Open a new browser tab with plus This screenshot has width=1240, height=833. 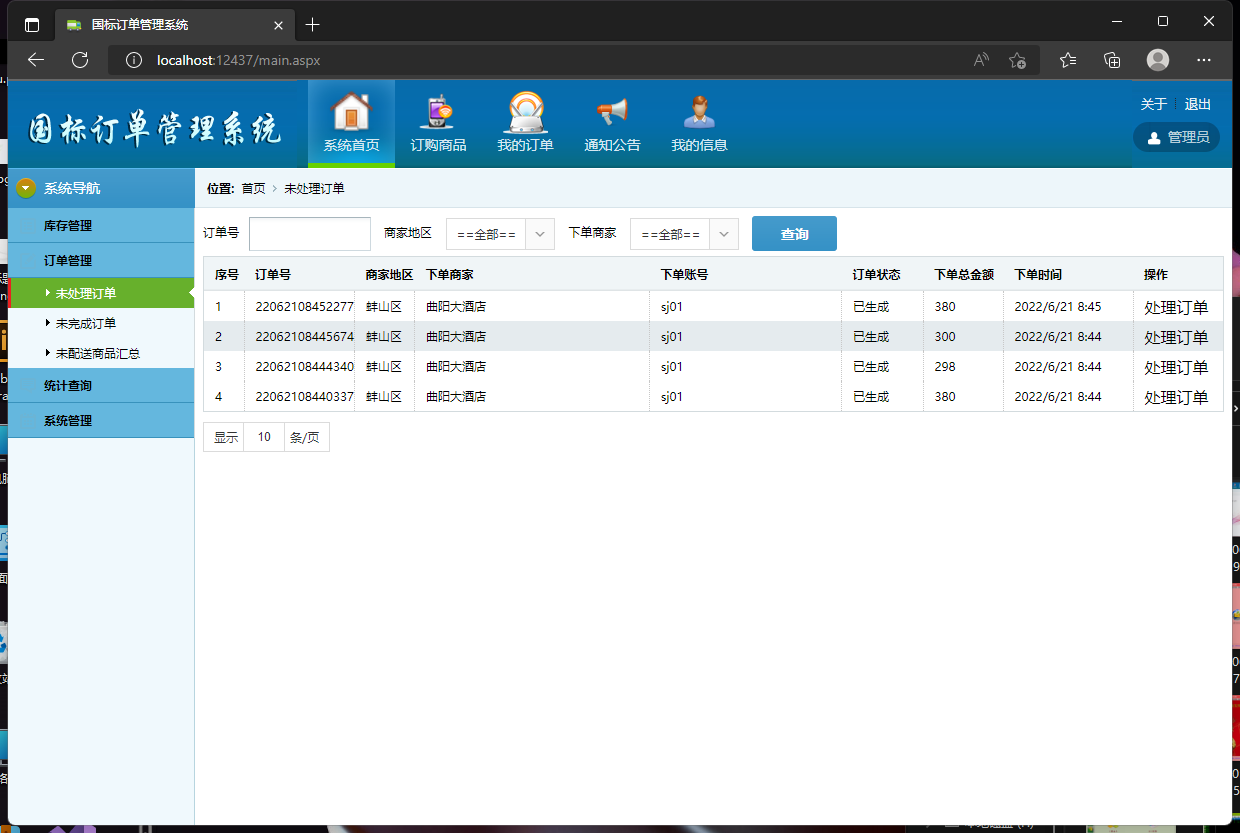click(313, 24)
